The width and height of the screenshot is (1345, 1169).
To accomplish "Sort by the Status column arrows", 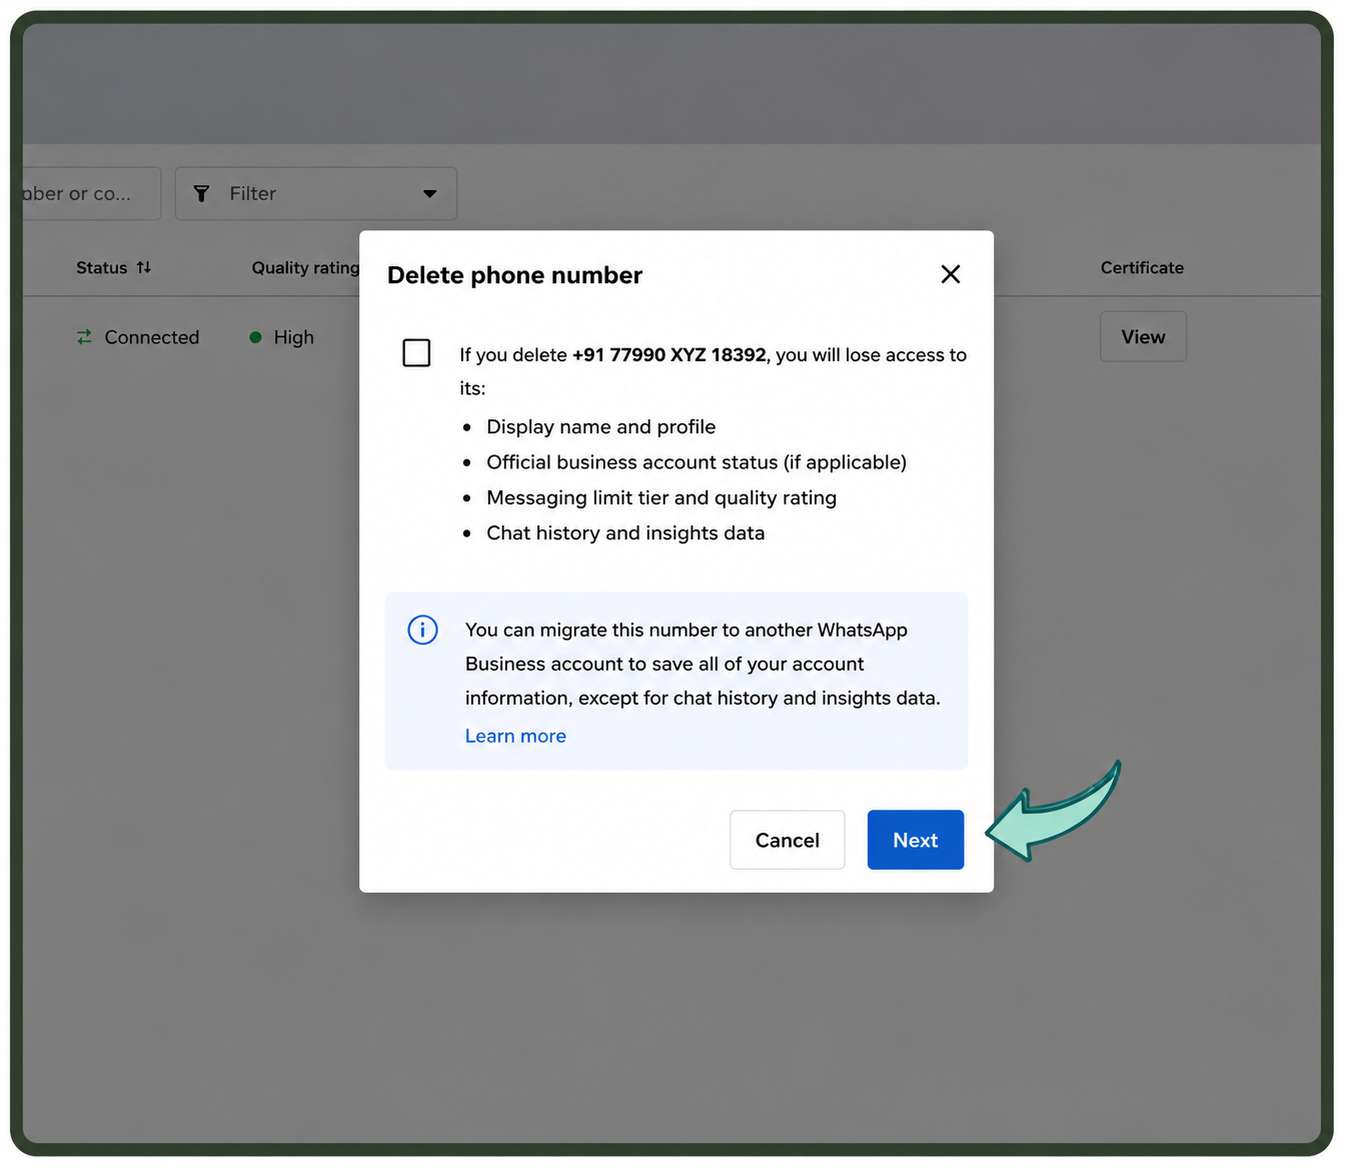I will 144,267.
